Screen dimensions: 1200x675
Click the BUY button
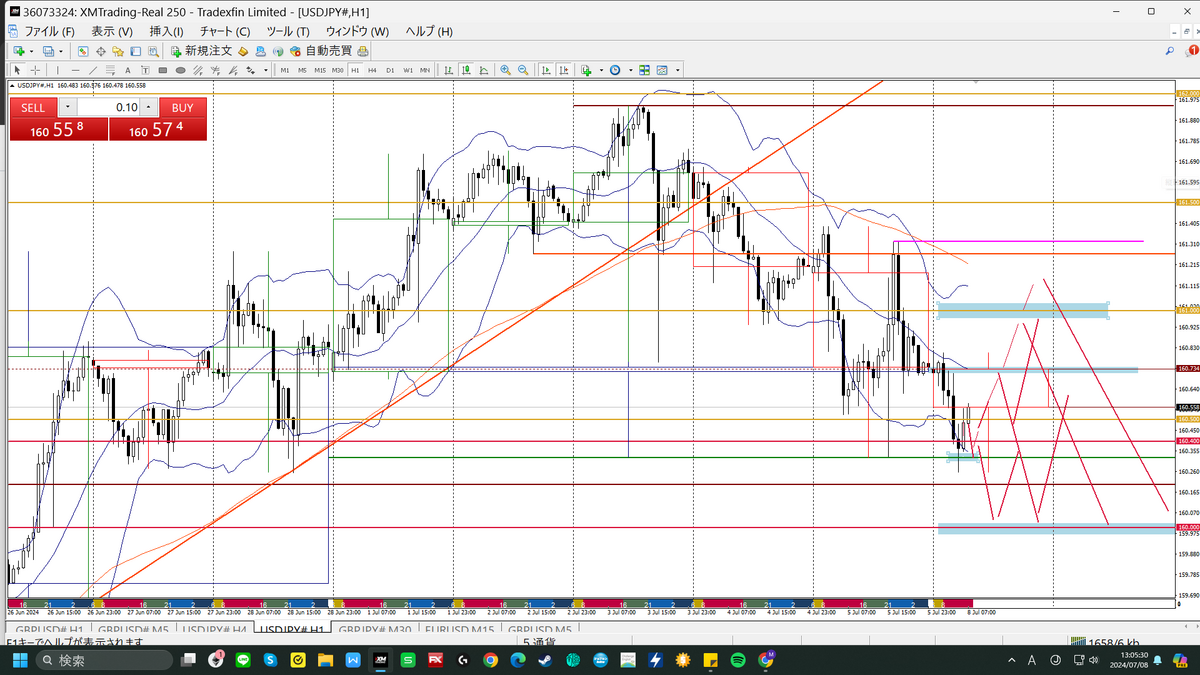(182, 107)
